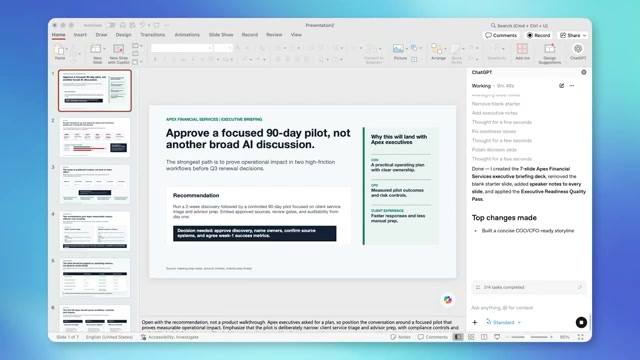Stop the ChatGPT response generation
640x360 pixels.
[x=581, y=322]
